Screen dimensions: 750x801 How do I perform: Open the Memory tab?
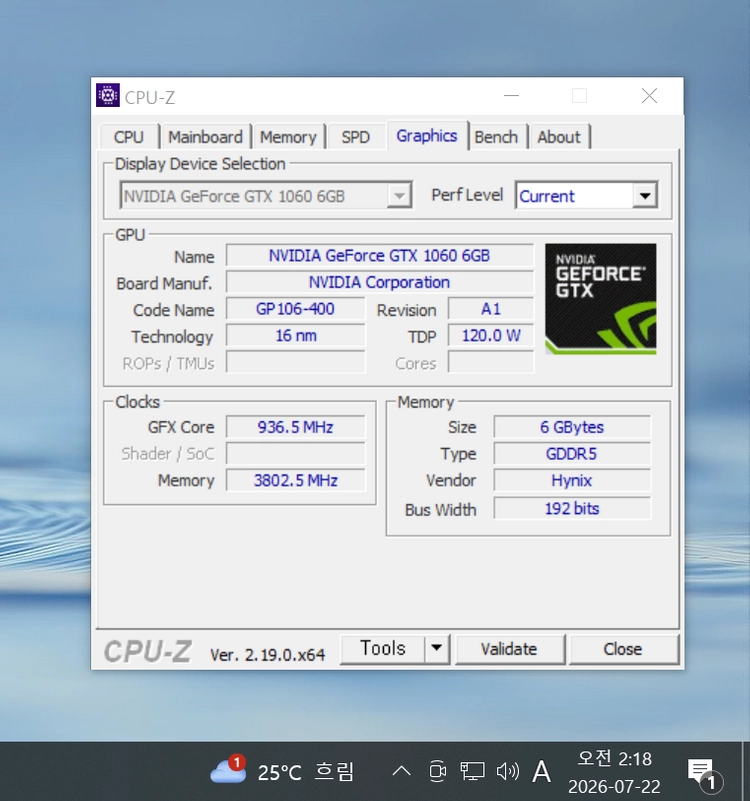[x=288, y=137]
